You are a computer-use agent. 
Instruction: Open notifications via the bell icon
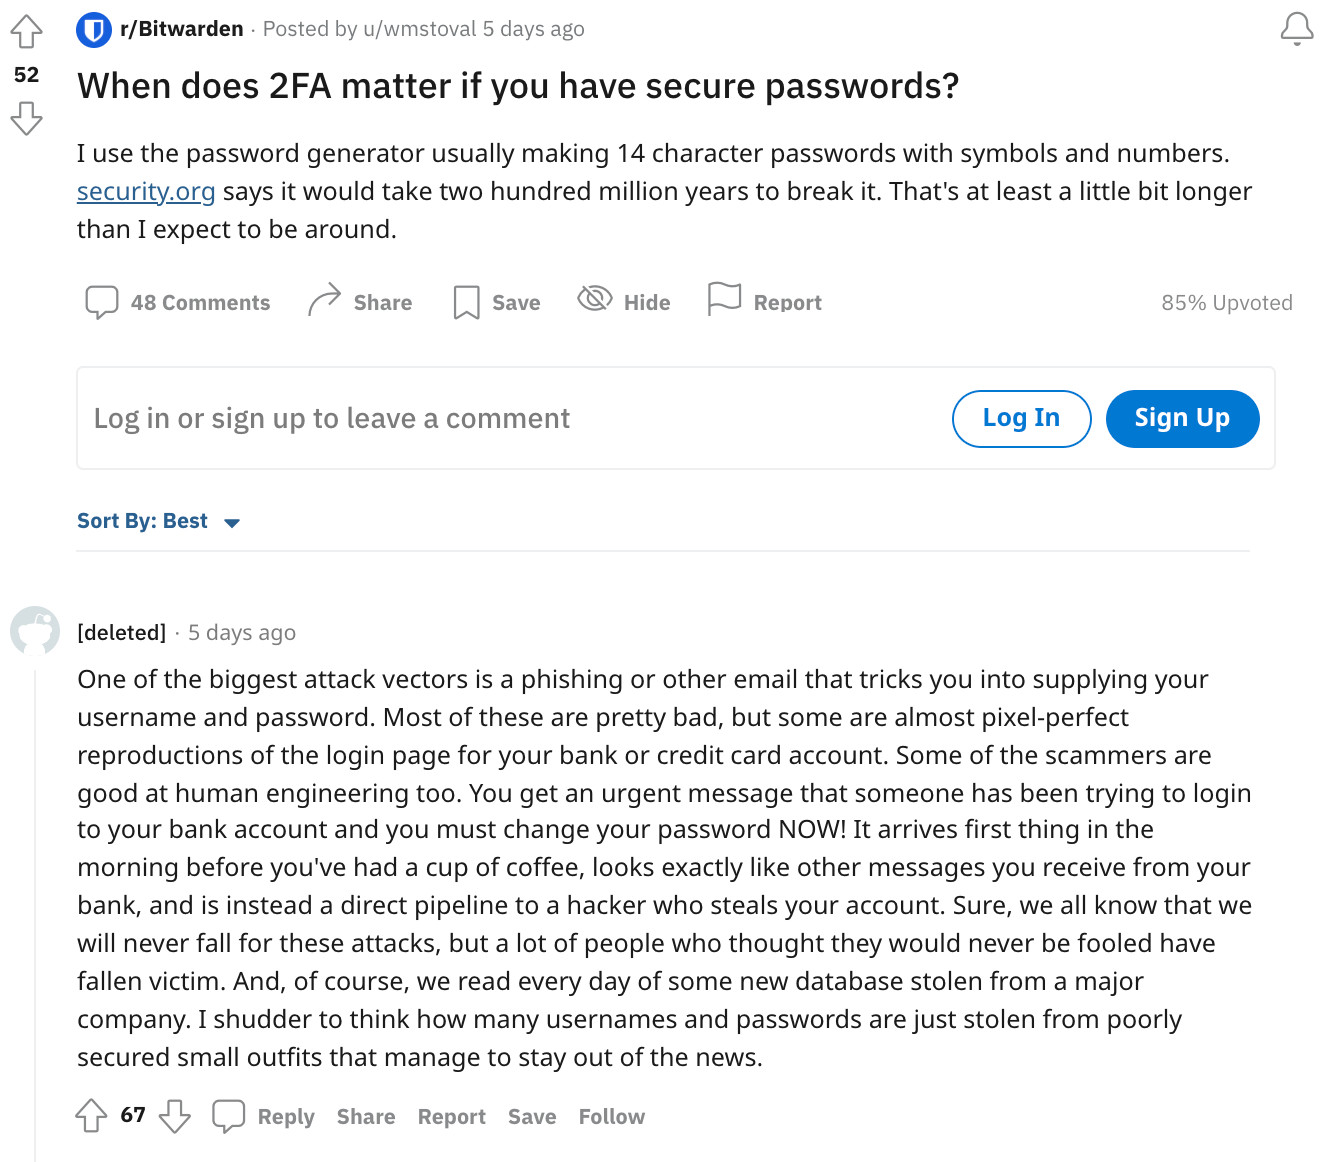pos(1296,27)
